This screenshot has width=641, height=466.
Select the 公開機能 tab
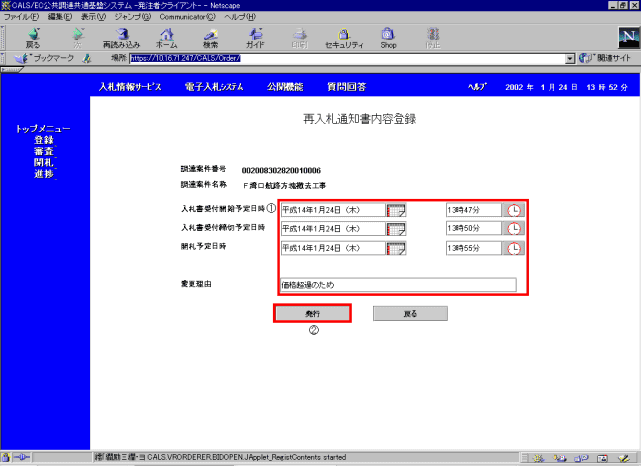(x=285, y=87)
